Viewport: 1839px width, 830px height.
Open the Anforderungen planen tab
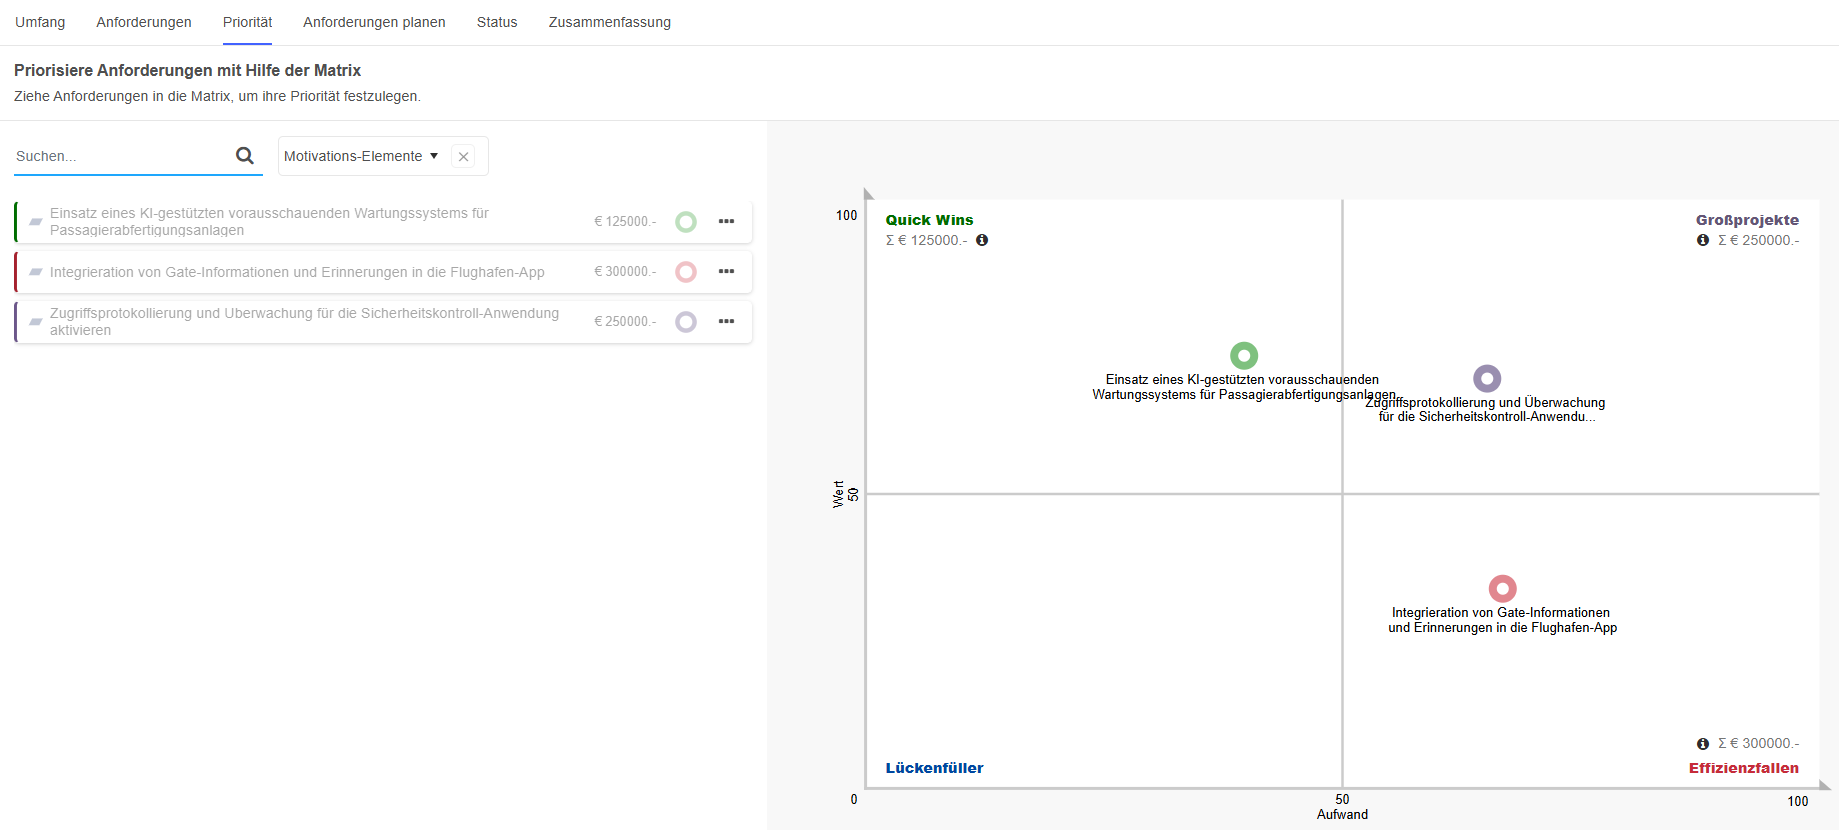(374, 22)
